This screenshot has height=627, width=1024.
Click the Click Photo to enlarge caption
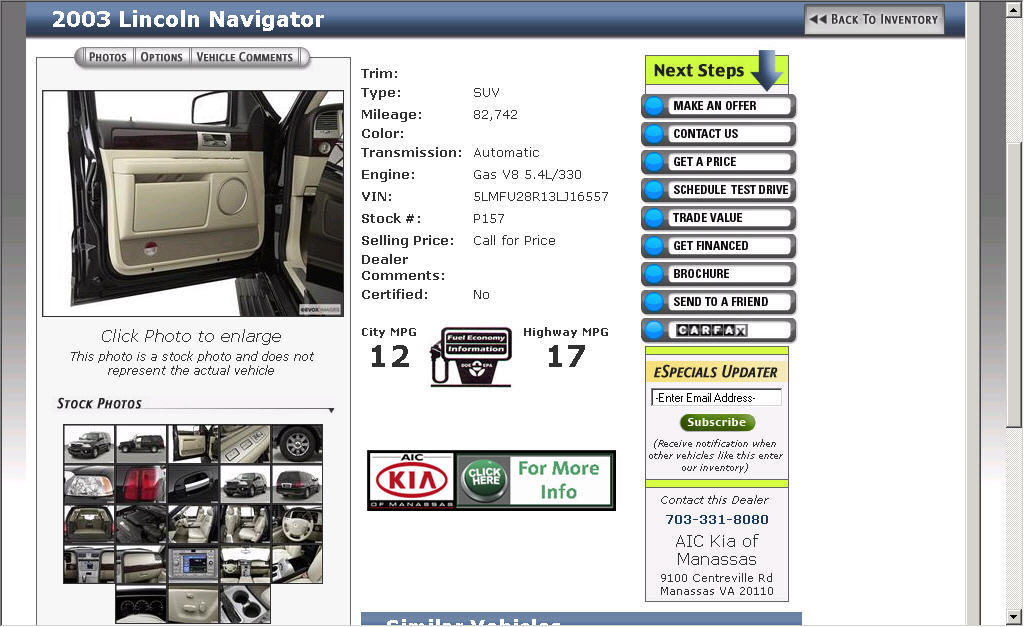(191, 336)
